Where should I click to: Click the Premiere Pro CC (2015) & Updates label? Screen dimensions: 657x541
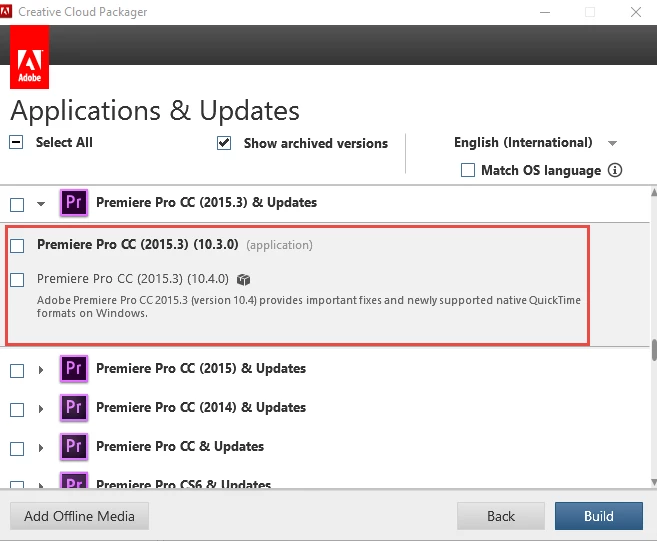tap(201, 368)
